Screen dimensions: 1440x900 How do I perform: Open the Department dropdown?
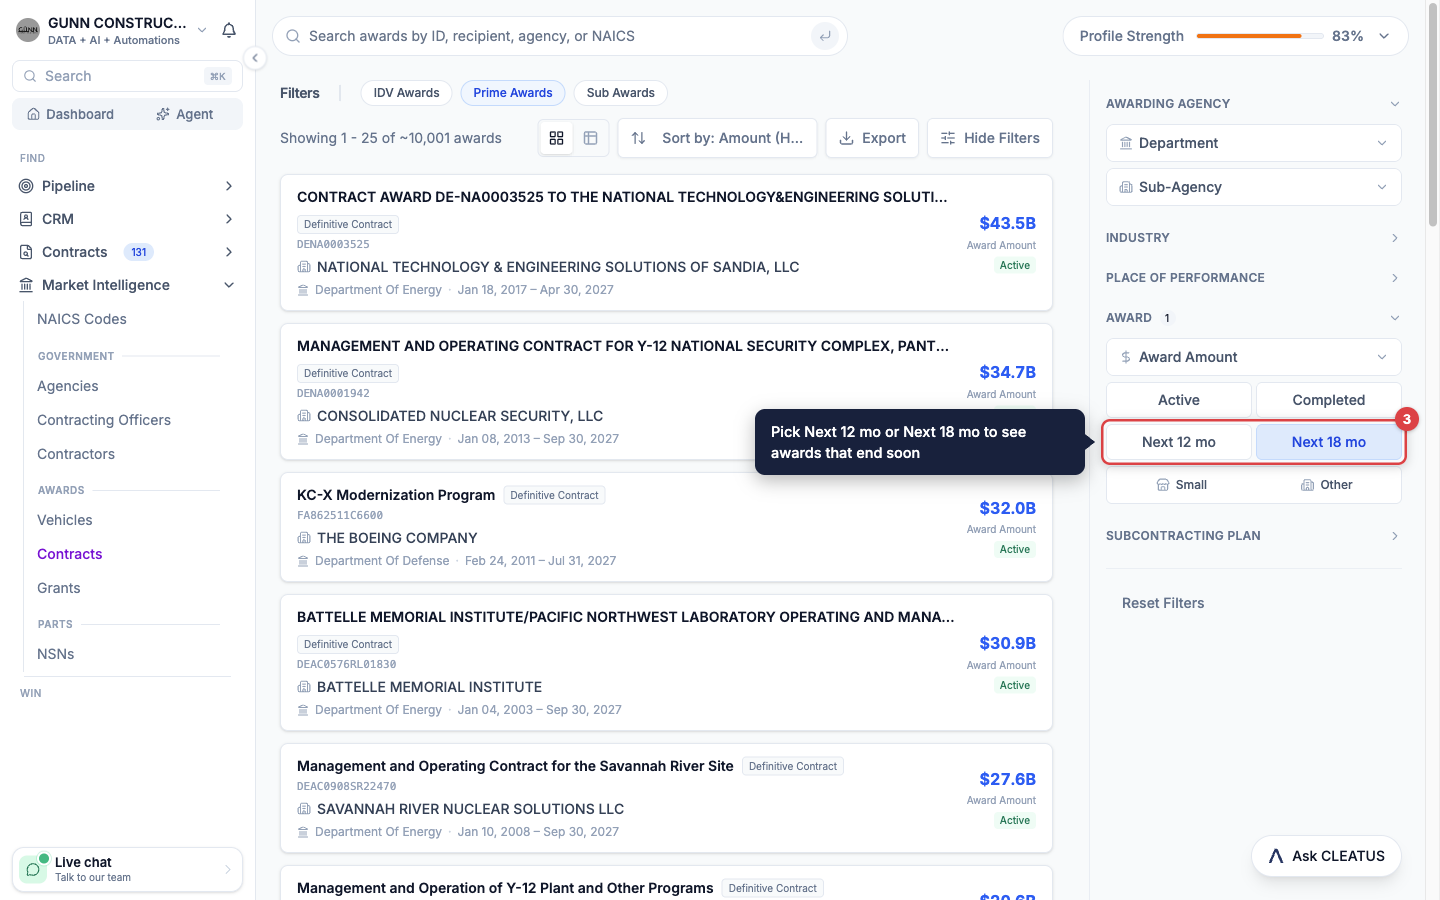(x=1254, y=143)
